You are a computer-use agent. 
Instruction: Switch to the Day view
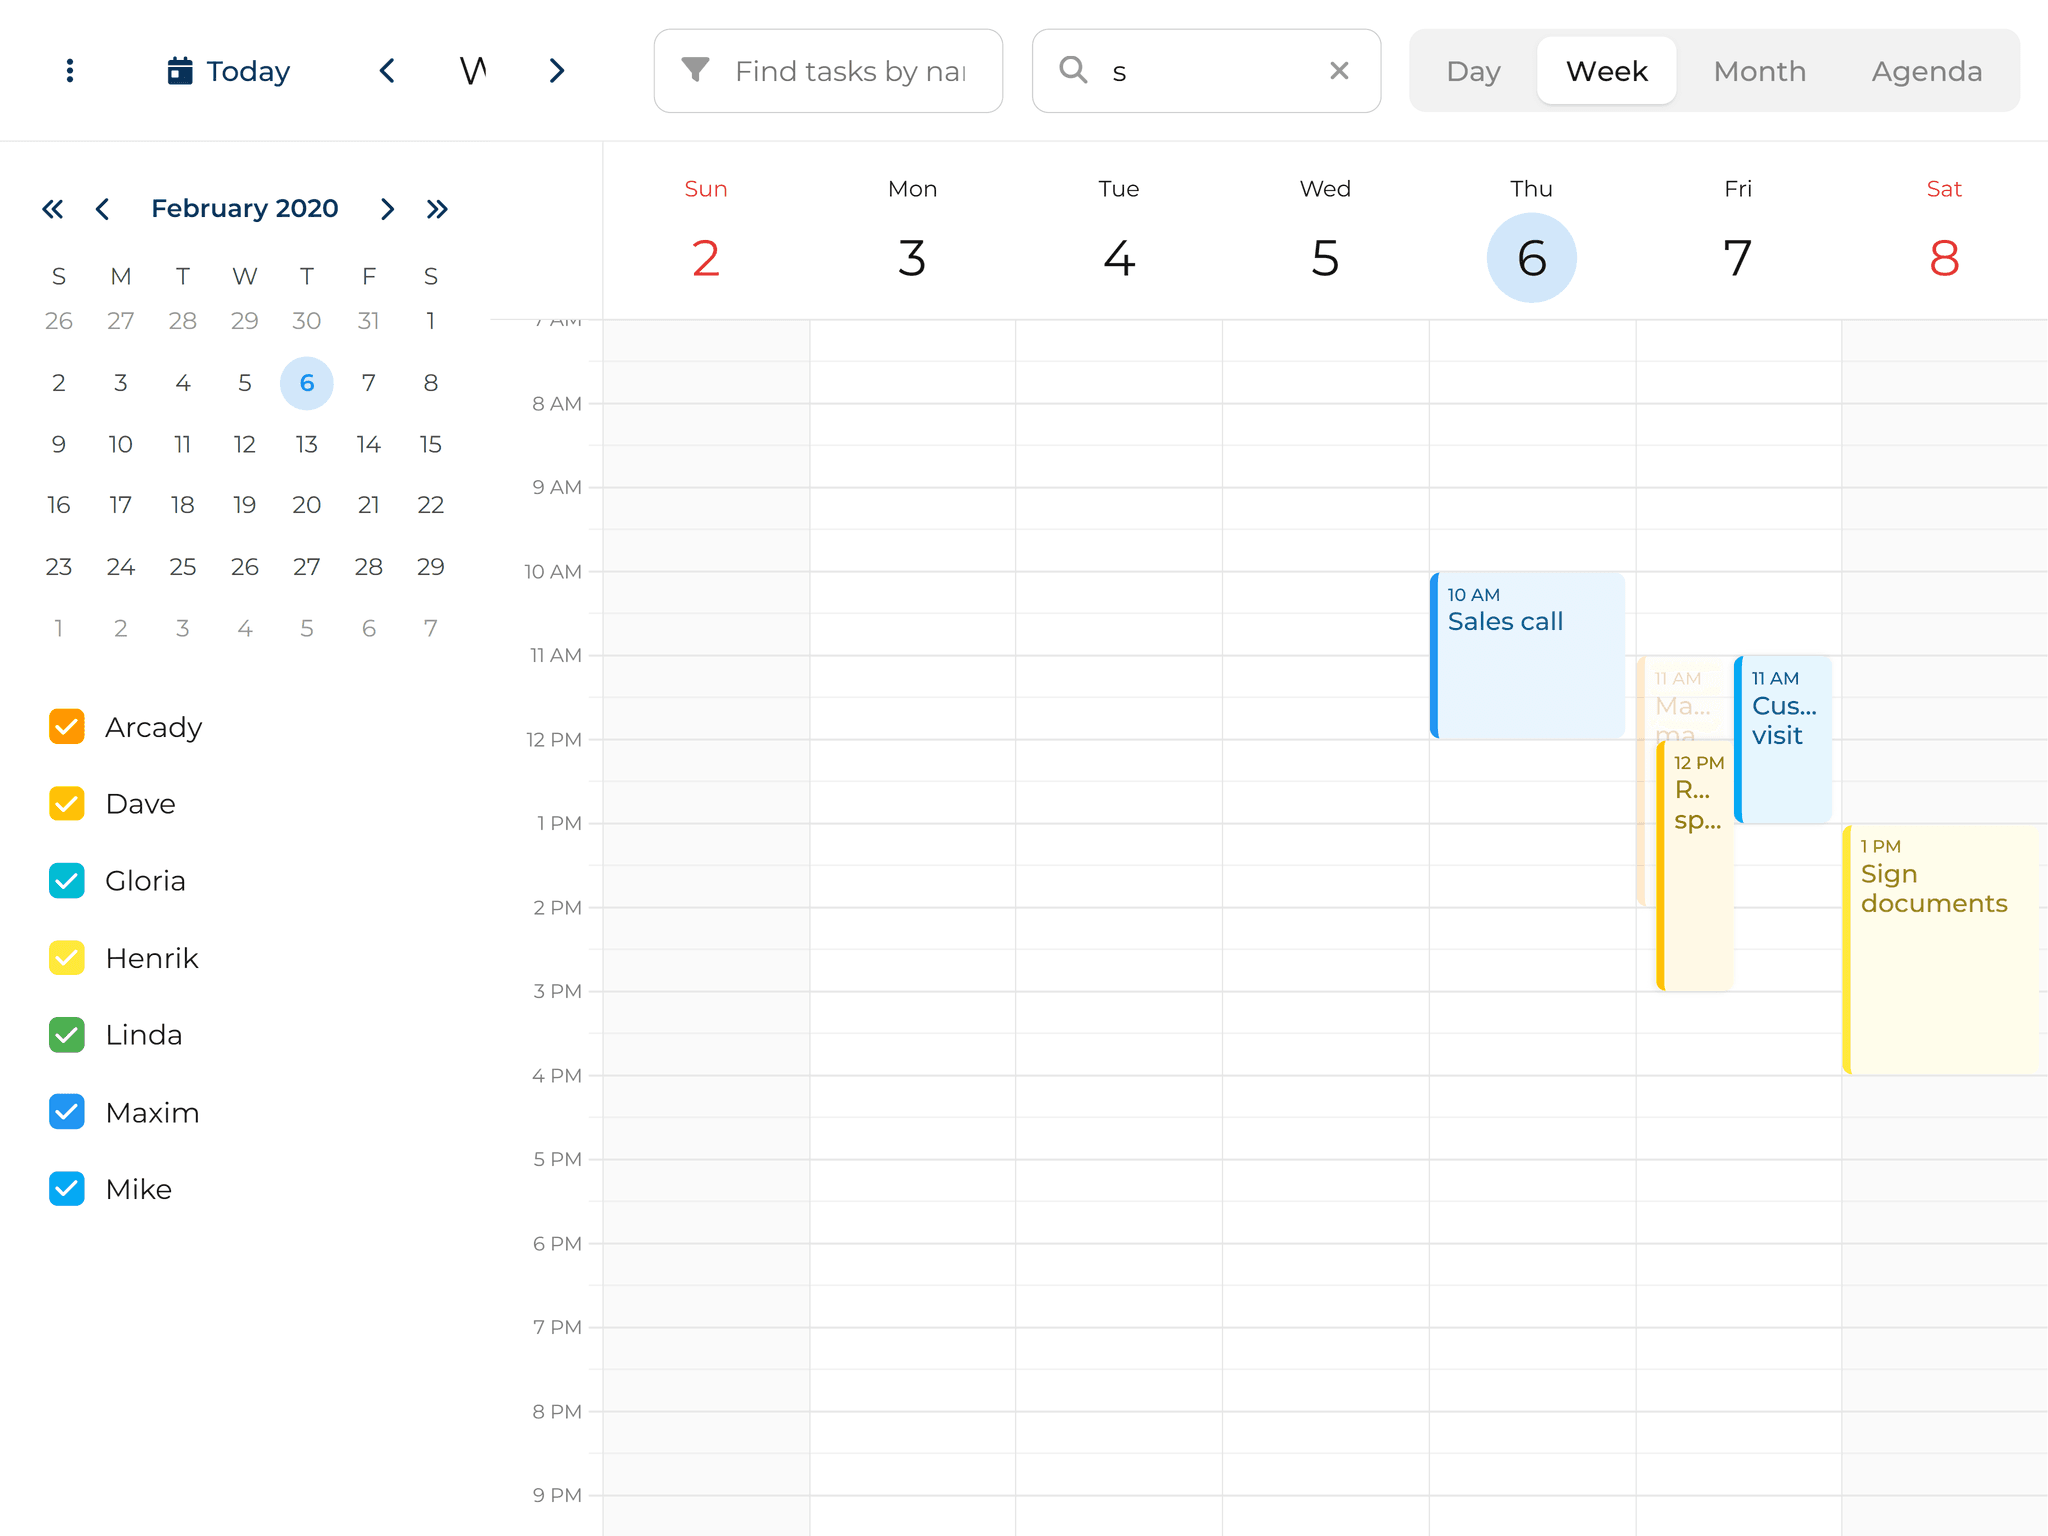tap(1473, 70)
